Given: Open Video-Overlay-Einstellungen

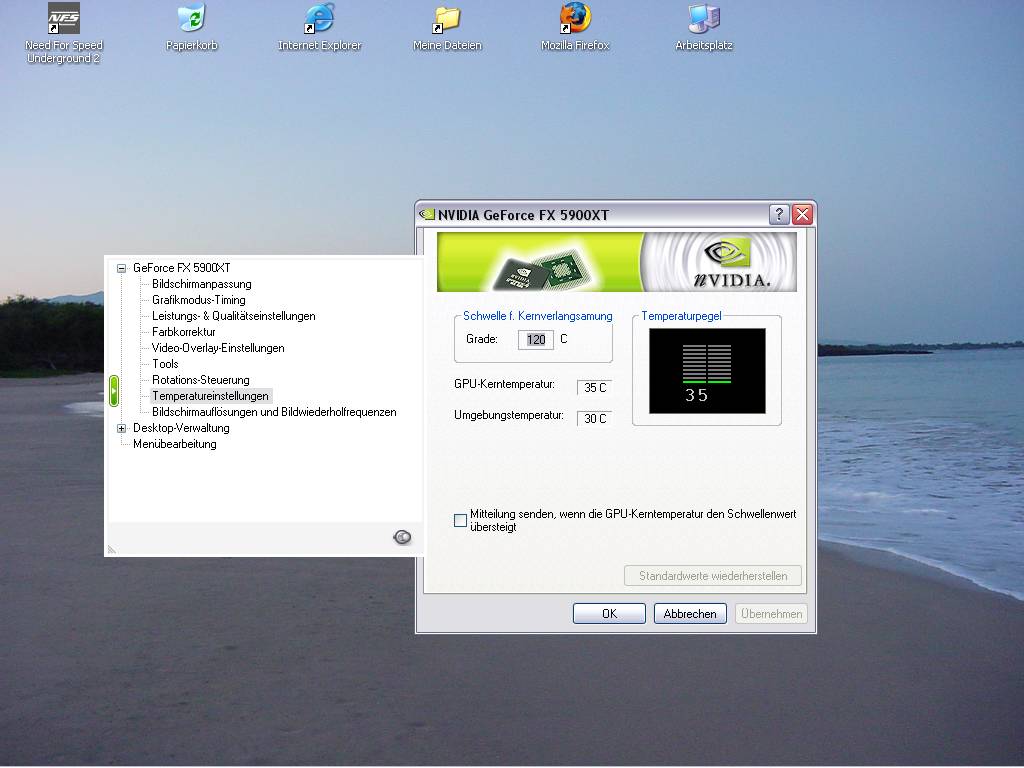Looking at the screenshot, I should pos(218,348).
